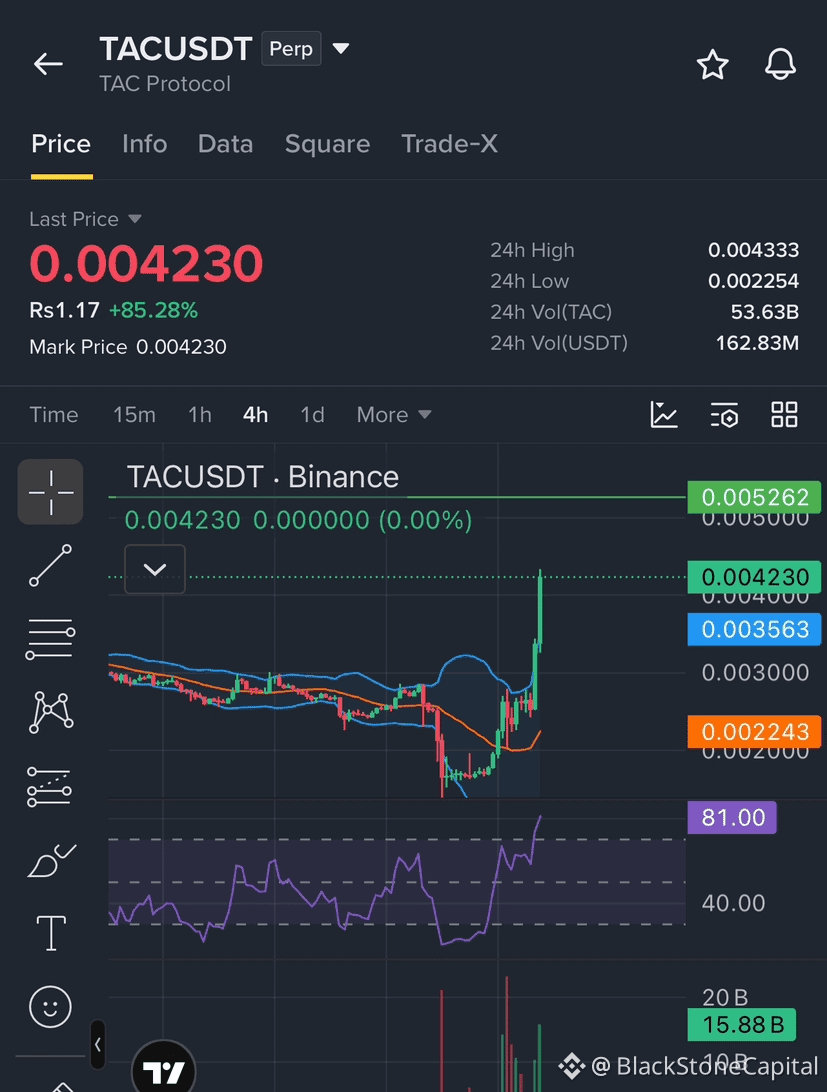This screenshot has height=1092, width=827.
Task: Click the Mark Price 0.004230 text
Action: (127, 347)
